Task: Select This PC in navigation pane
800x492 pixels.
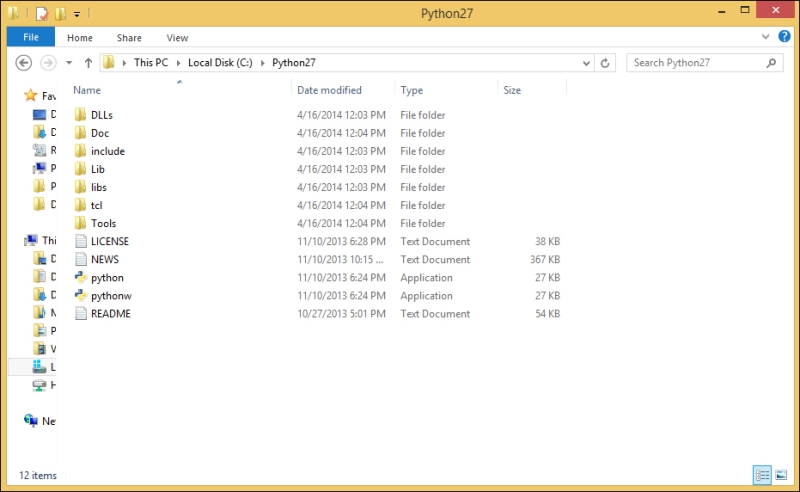Action: tap(41, 240)
